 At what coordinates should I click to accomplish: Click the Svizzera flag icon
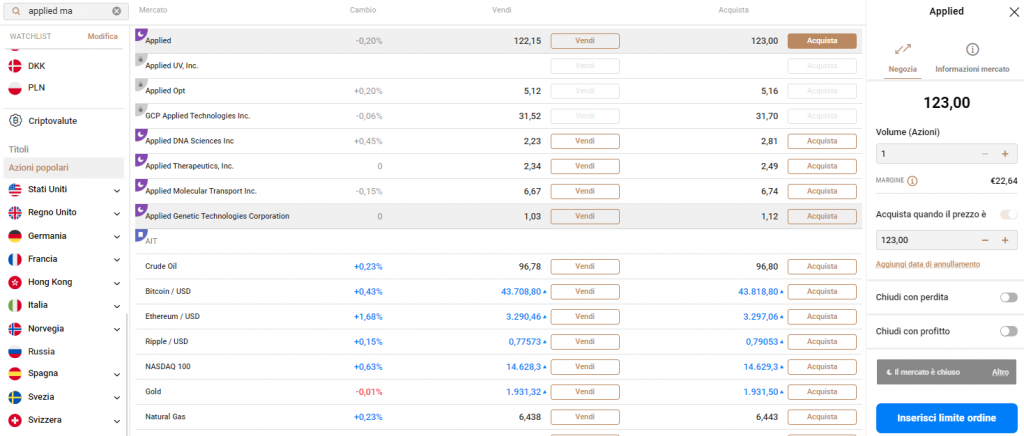15,420
